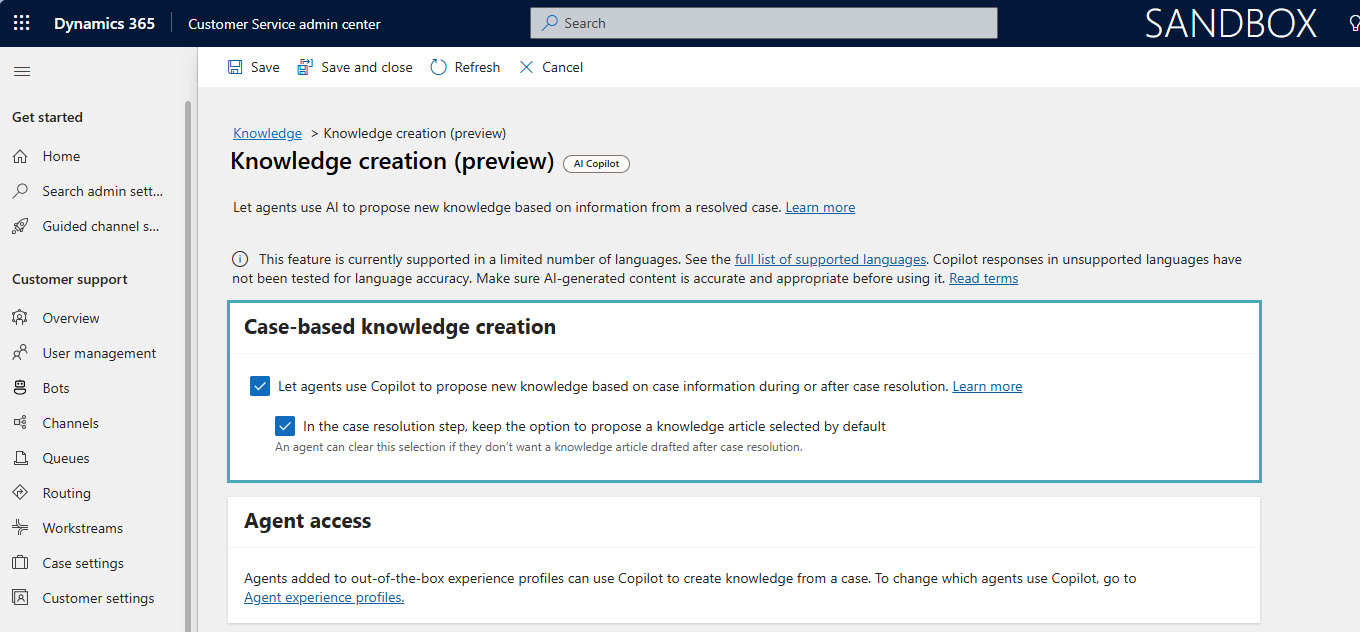Click the Cancel X icon
Image resolution: width=1360 pixels, height=632 pixels.
pos(526,67)
